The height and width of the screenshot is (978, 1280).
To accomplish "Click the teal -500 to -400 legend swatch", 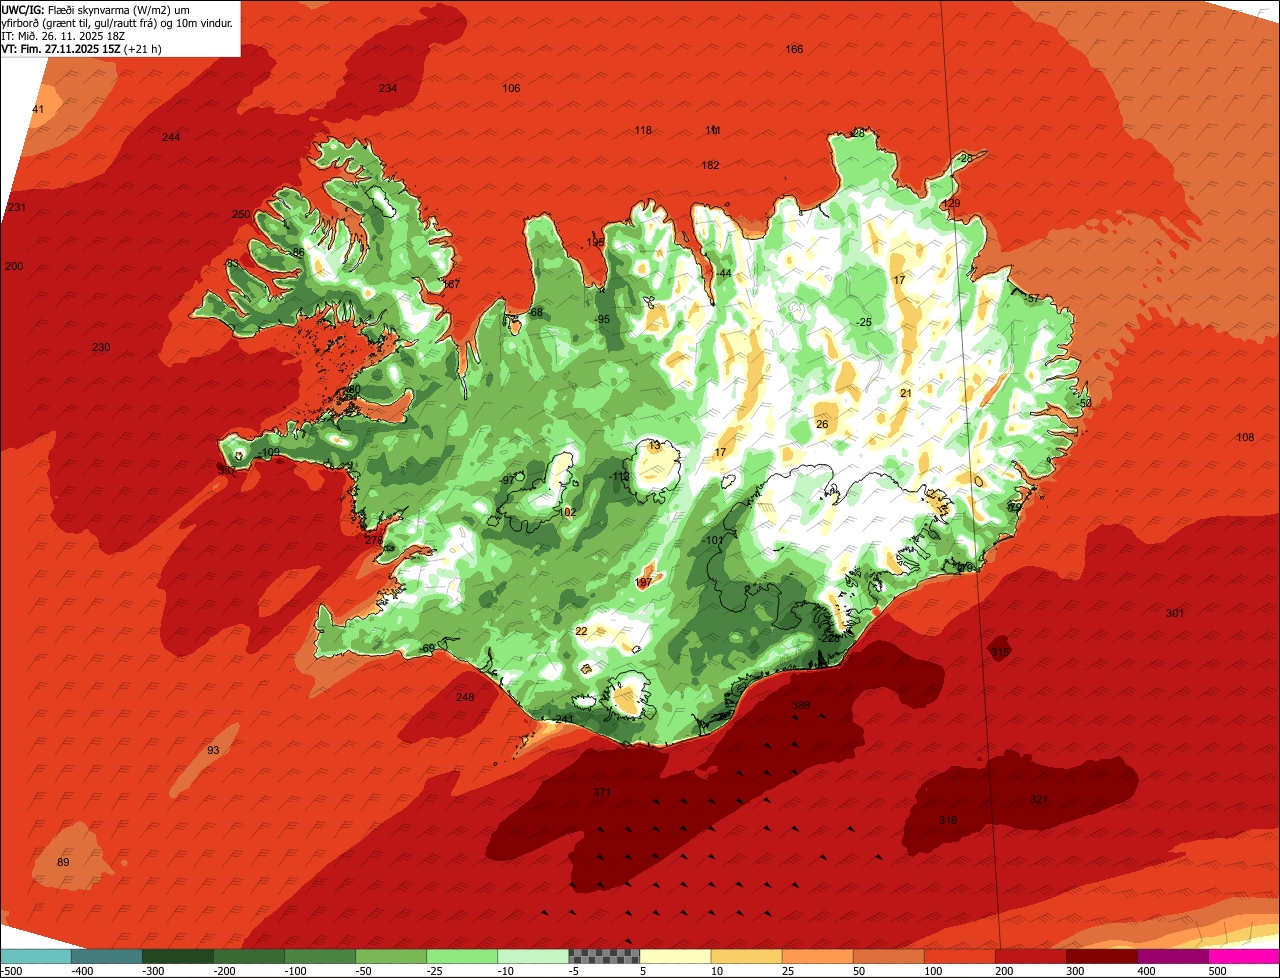I will coord(35,957).
